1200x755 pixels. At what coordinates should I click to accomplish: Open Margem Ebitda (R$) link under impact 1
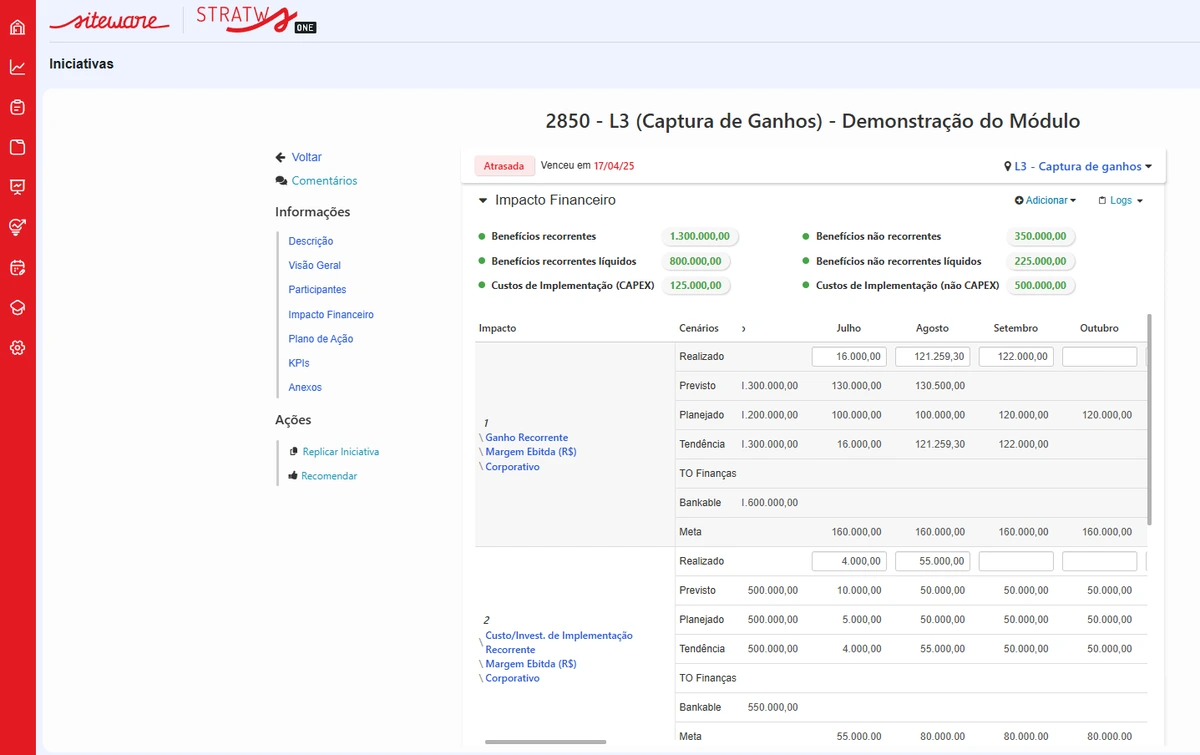pos(530,452)
